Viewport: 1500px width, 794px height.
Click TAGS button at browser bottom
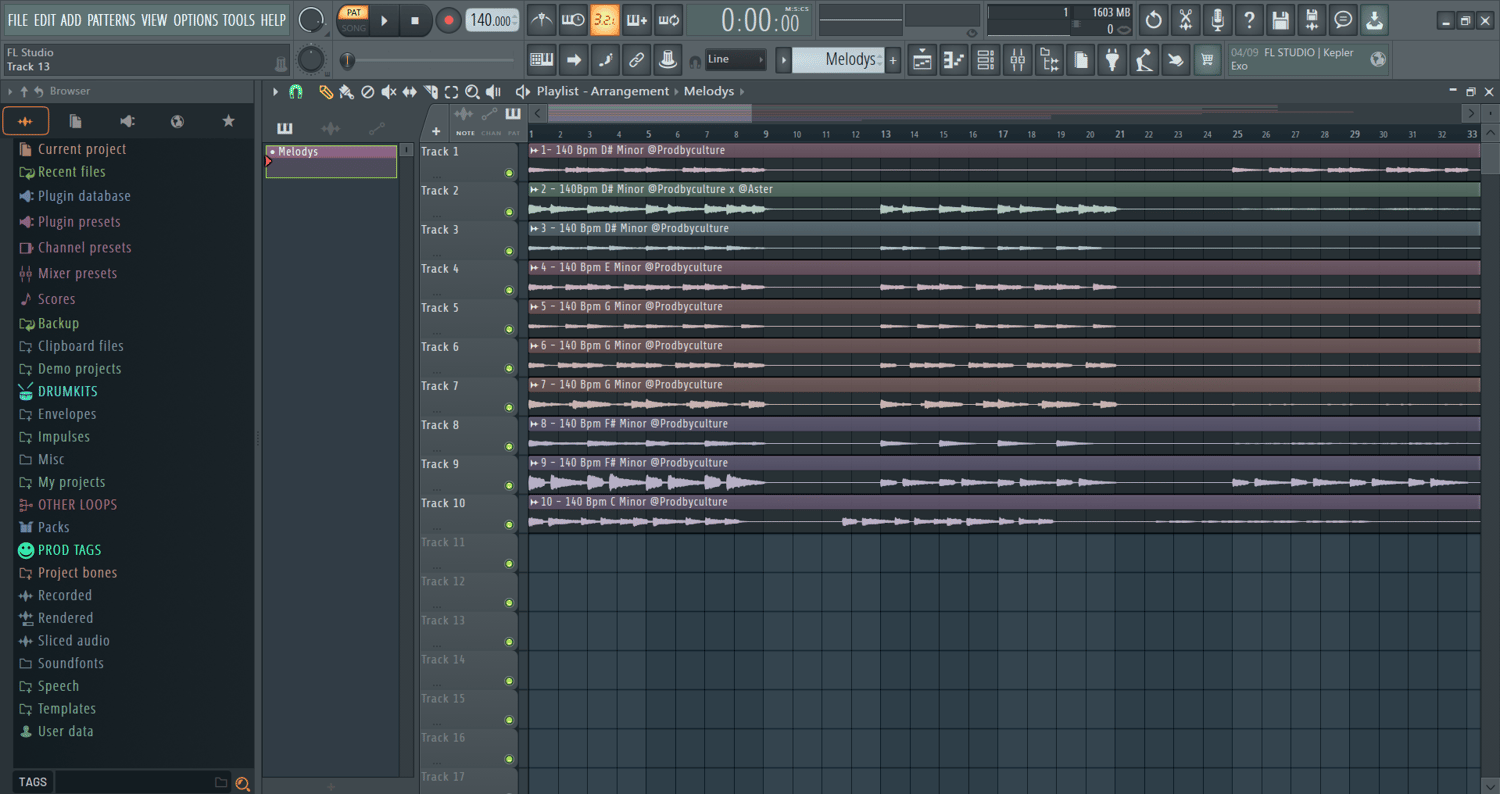click(33, 782)
